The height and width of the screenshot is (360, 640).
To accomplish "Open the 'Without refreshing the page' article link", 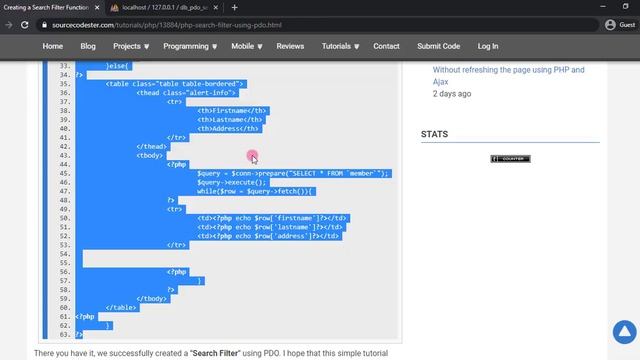I will [x=509, y=76].
